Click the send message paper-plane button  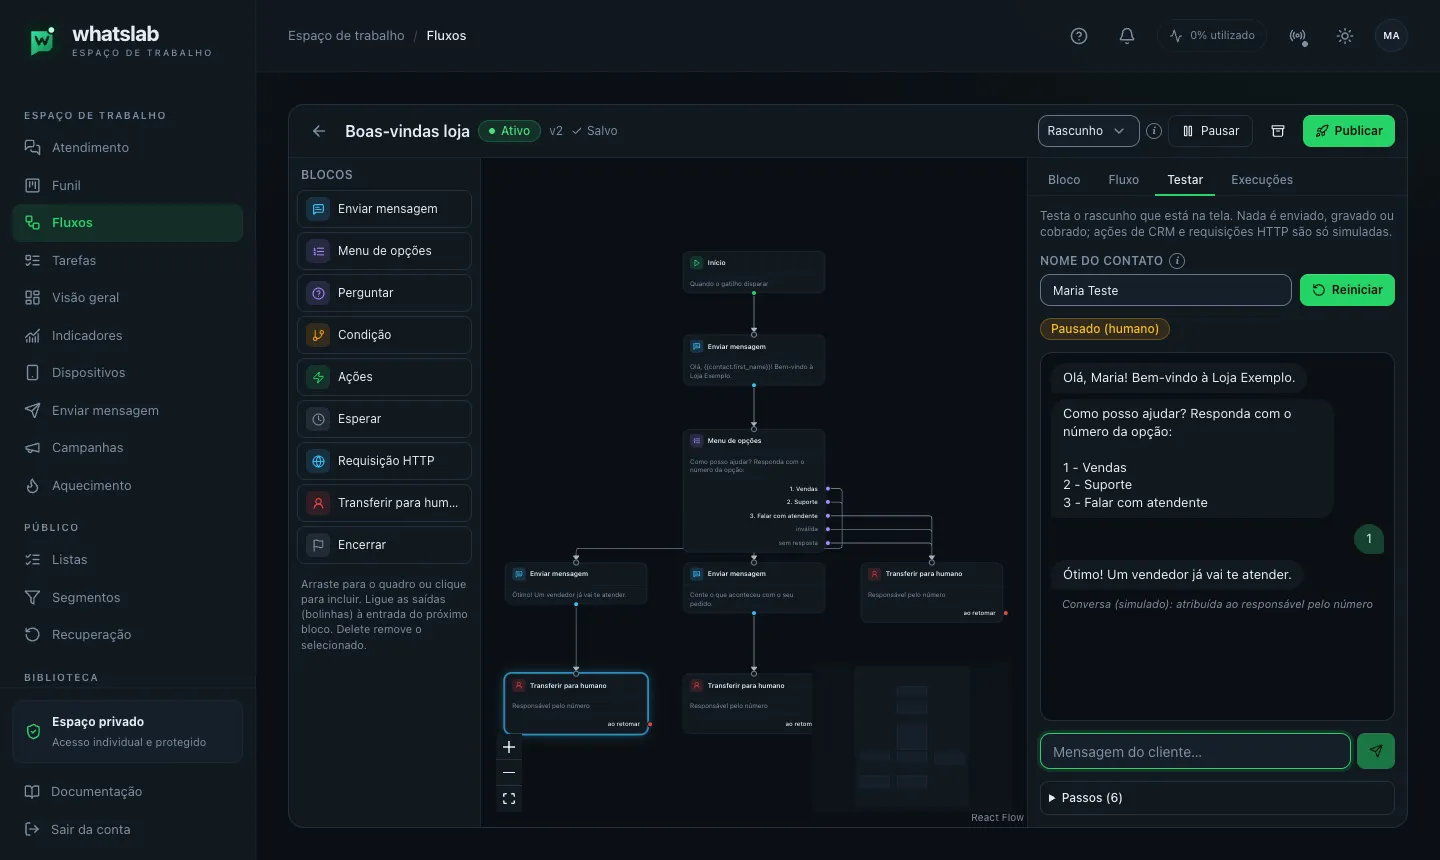pos(1376,751)
